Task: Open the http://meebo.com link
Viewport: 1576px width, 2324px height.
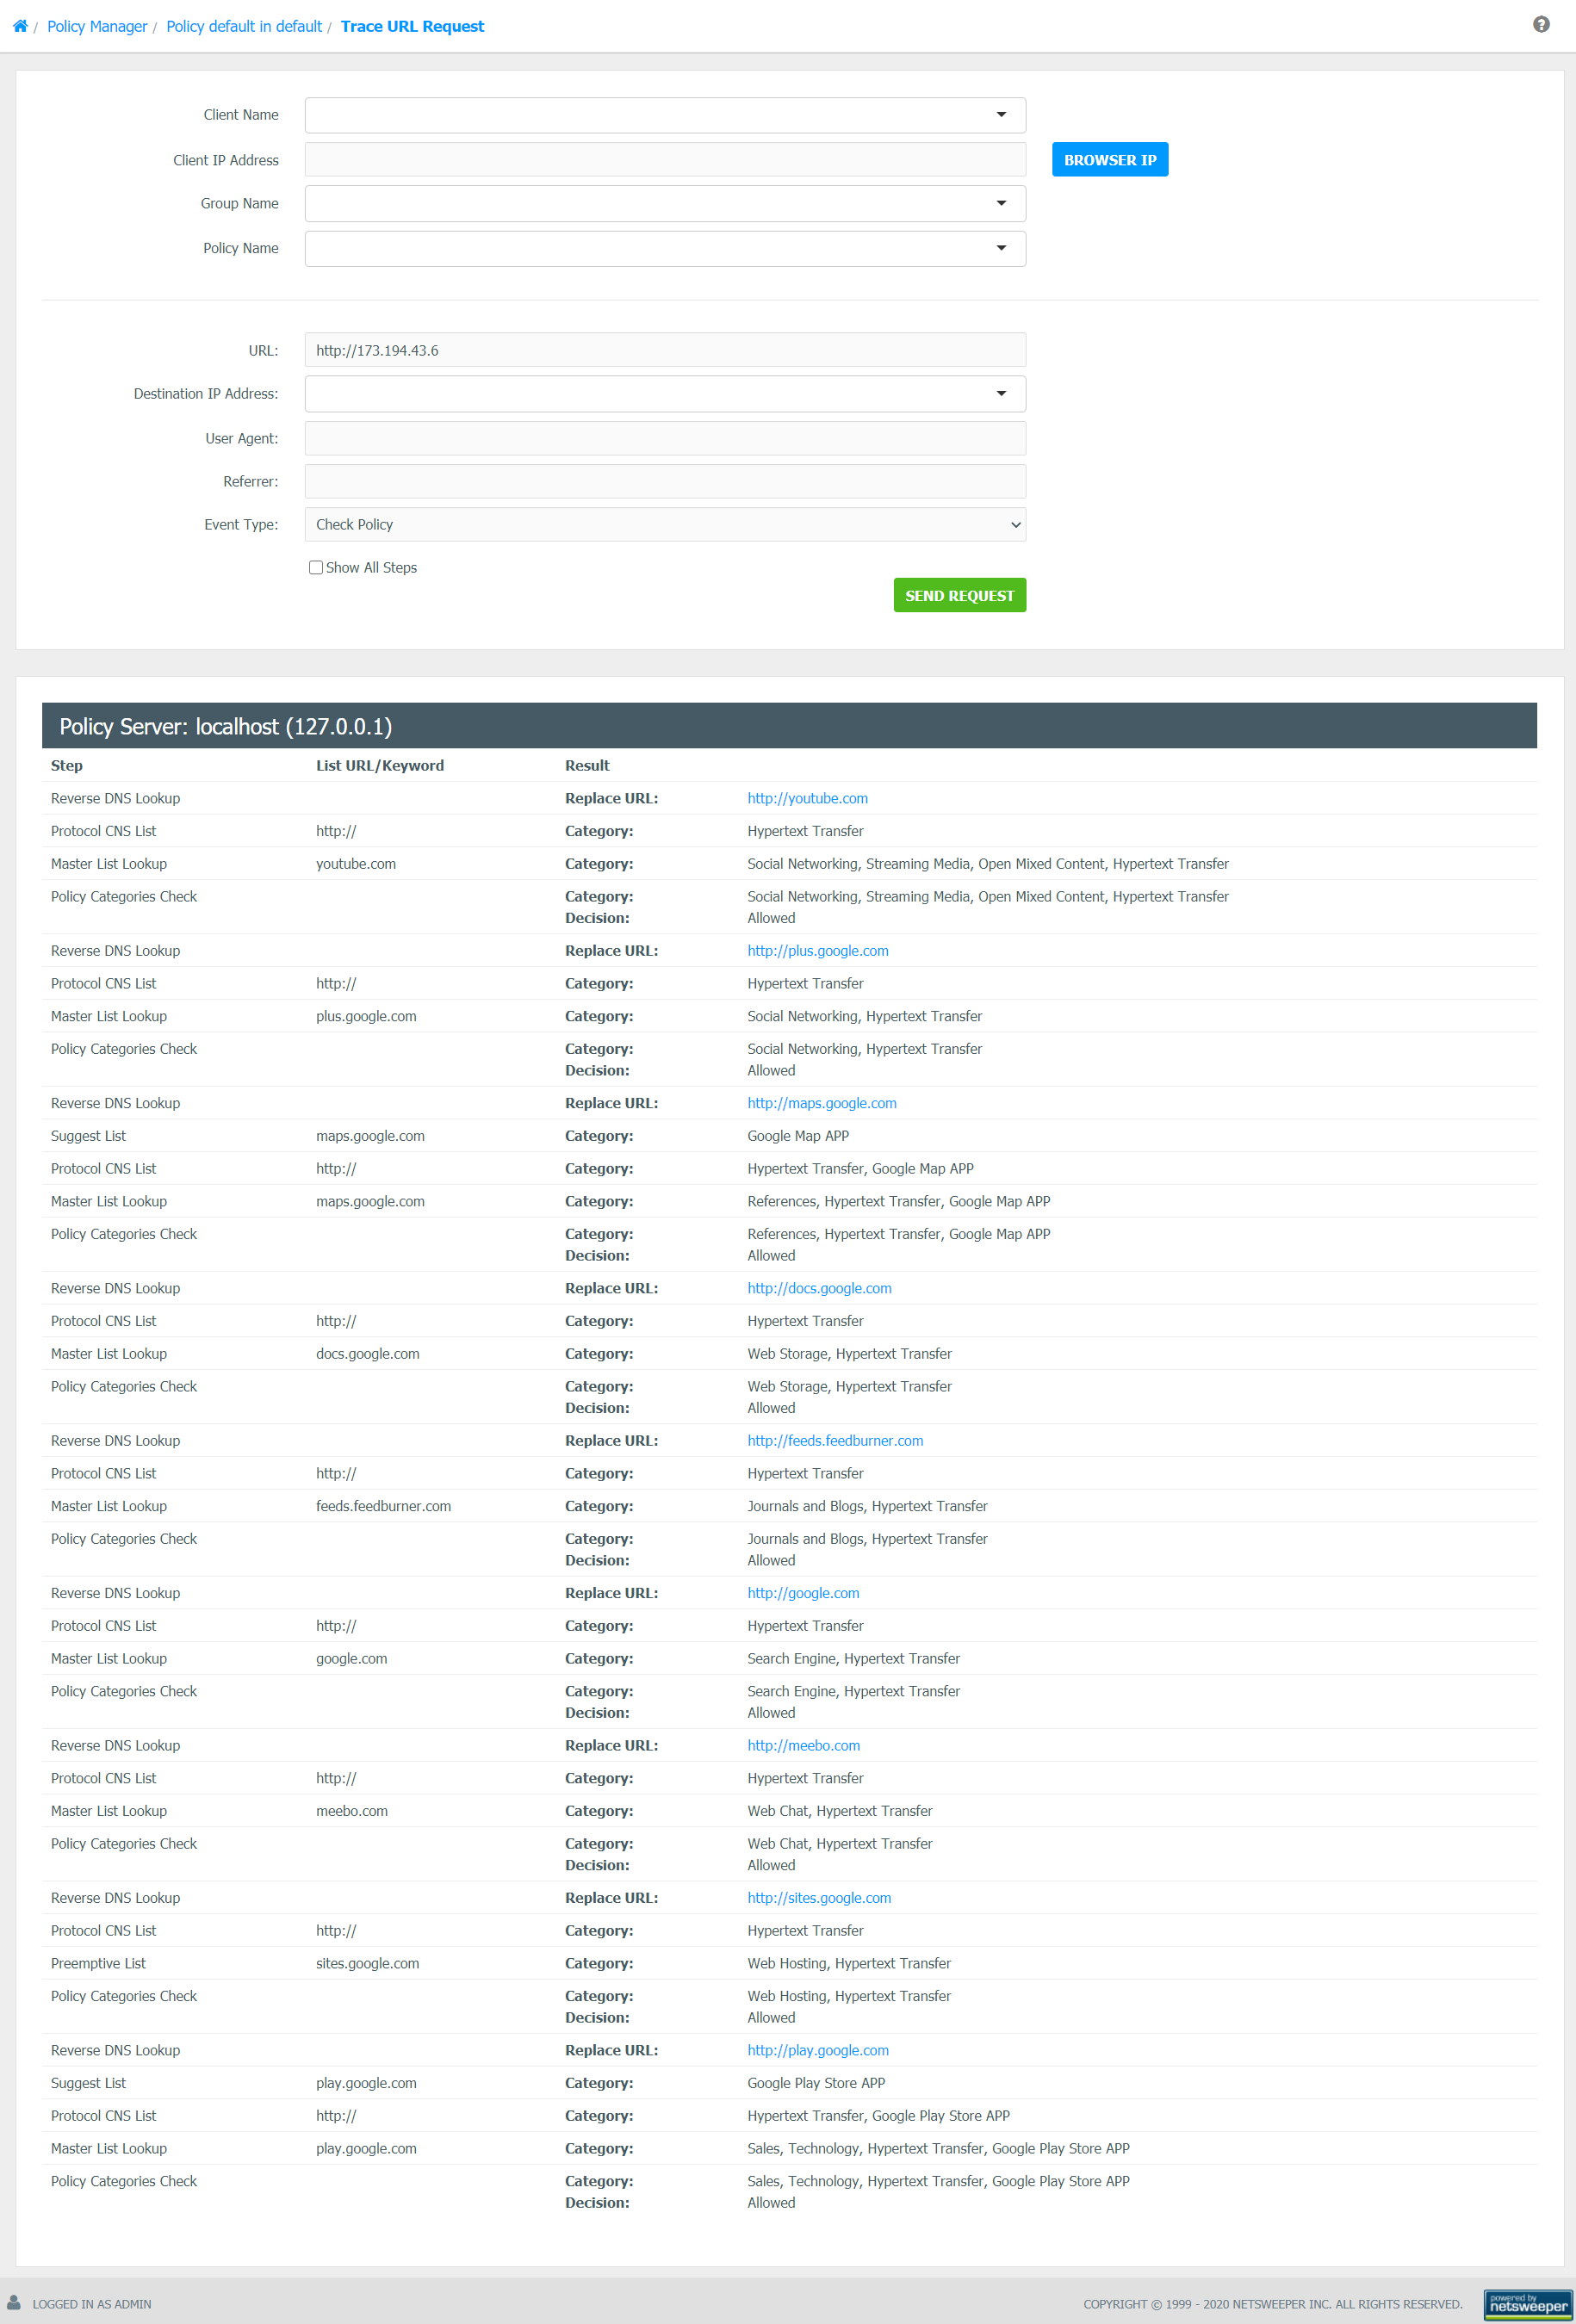Action: (803, 1745)
